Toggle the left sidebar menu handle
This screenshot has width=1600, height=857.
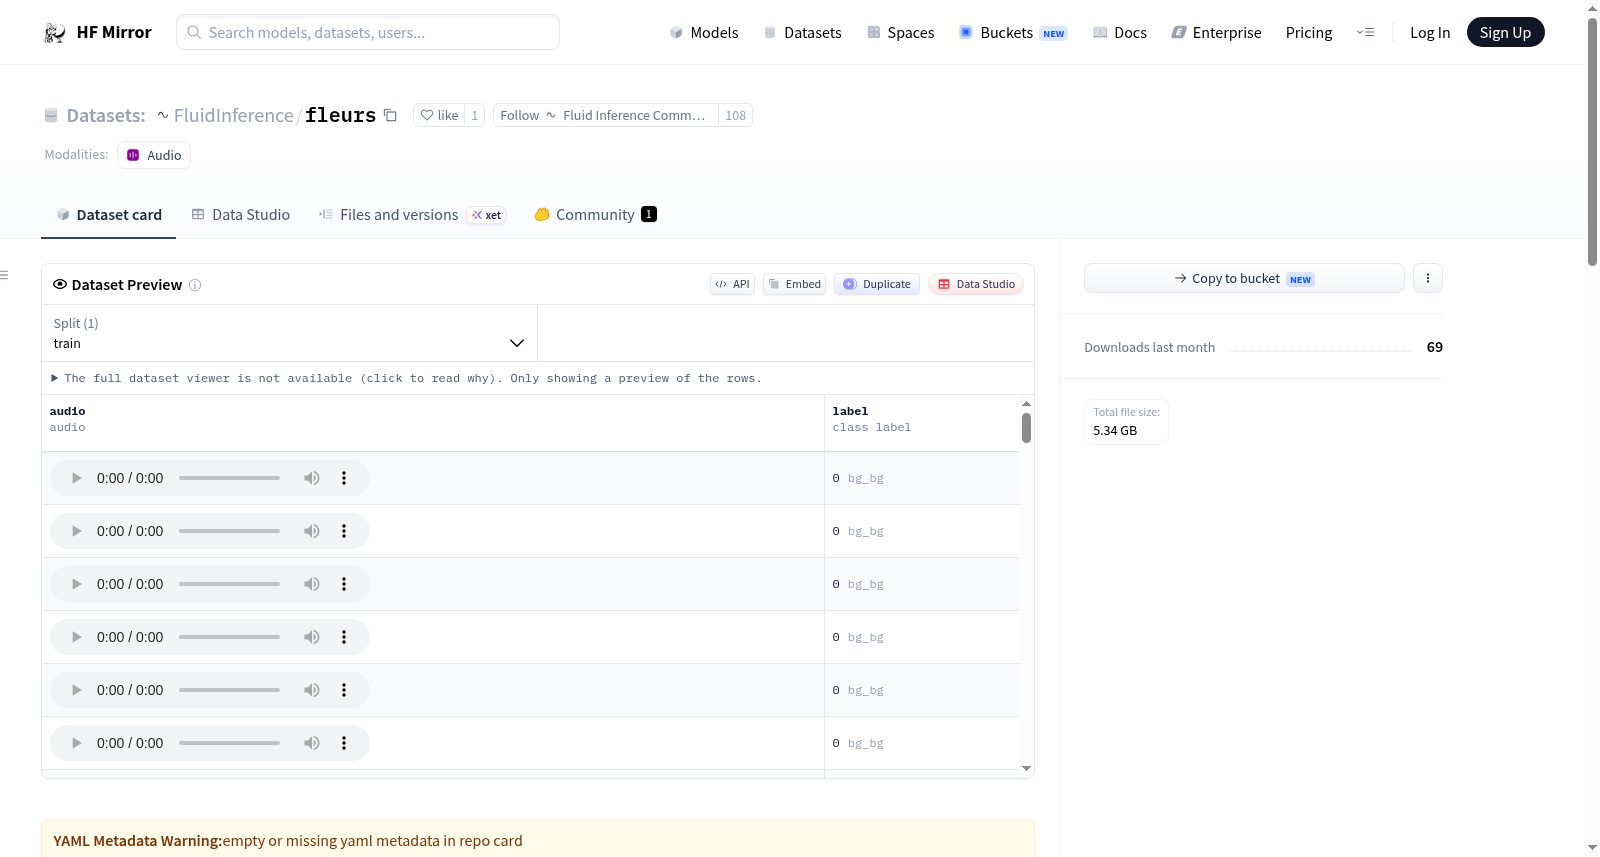[x=4, y=275]
